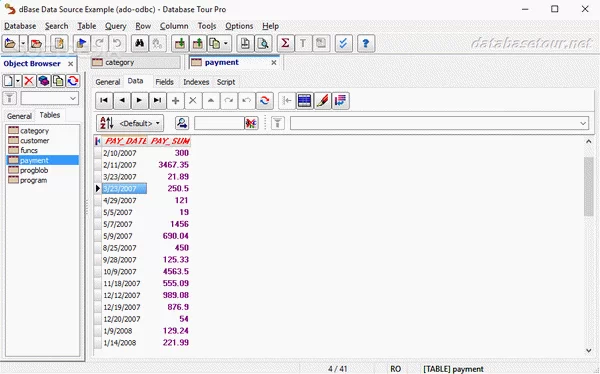600x374 pixels.
Task: Open the Tools menu
Action: 207,26
